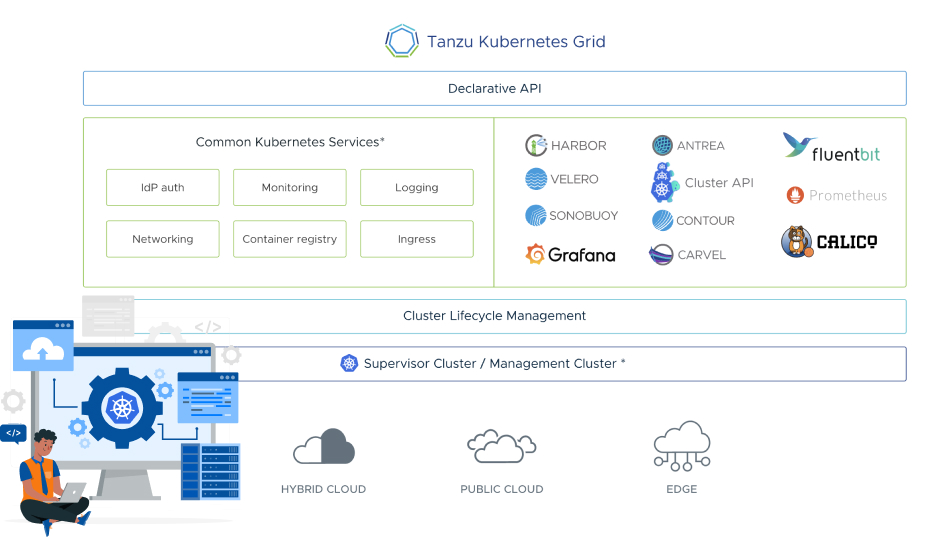The height and width of the screenshot is (540, 930).
Task: Click the Calico cat icon
Action: tap(797, 242)
